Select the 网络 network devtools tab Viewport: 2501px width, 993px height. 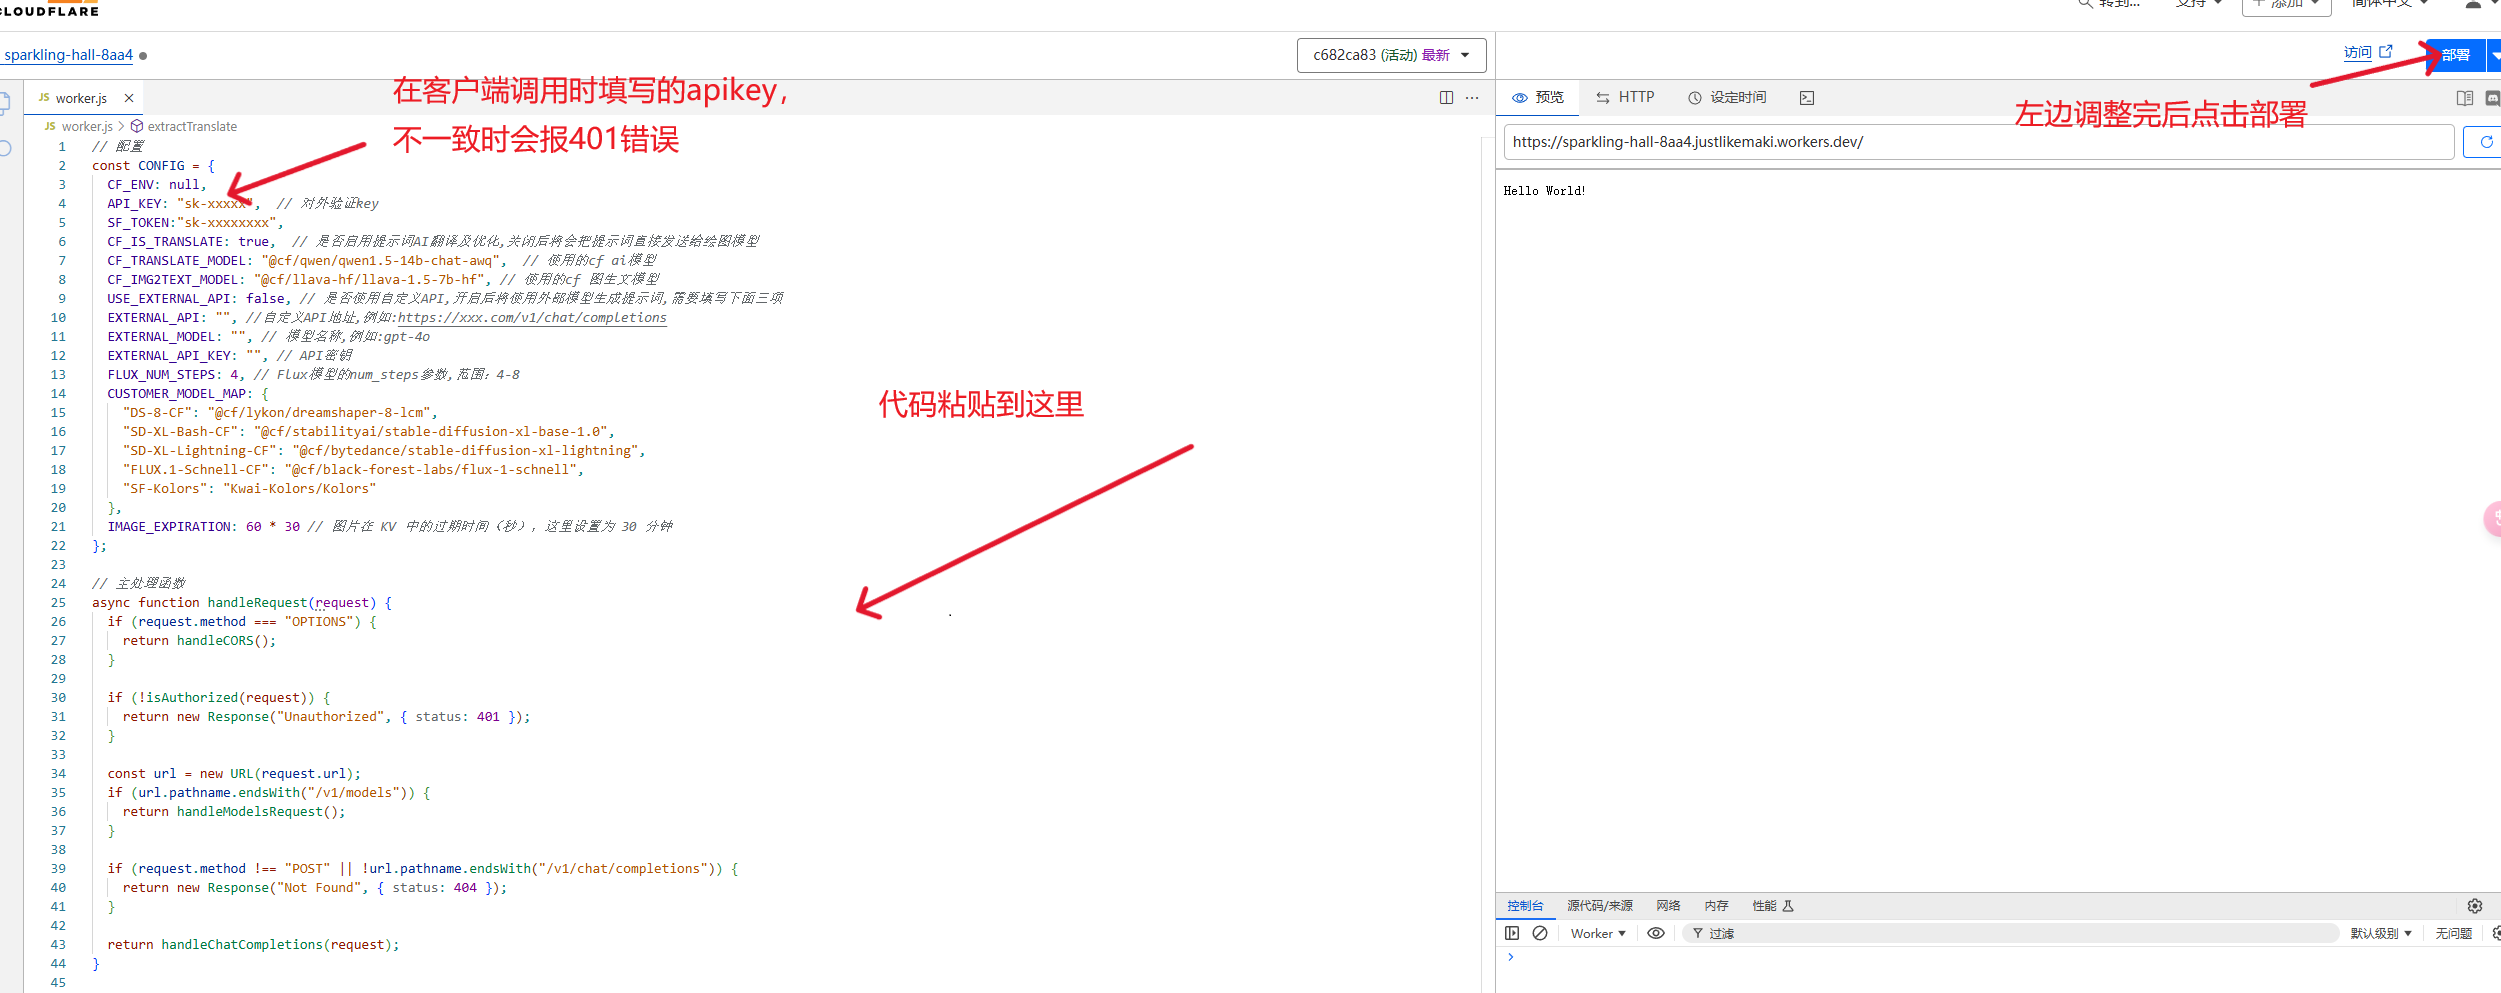point(1668,906)
